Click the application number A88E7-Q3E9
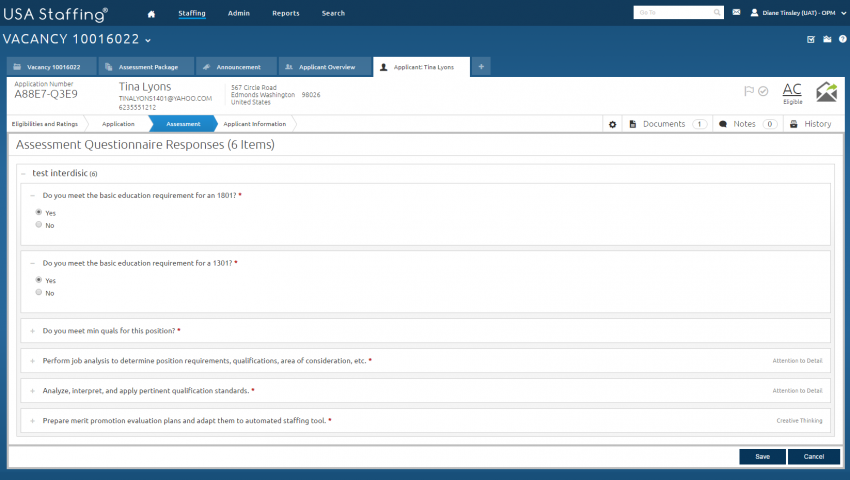Viewport: 850px width, 480px height. [46, 94]
